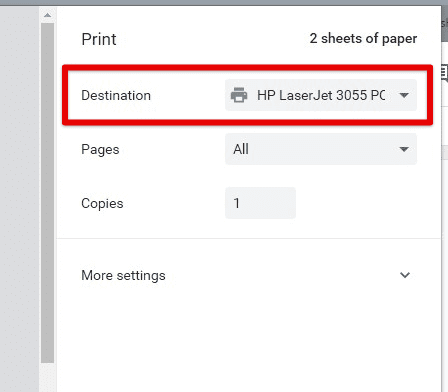
Task: Click the Copies number field
Action: pyautogui.click(x=260, y=203)
